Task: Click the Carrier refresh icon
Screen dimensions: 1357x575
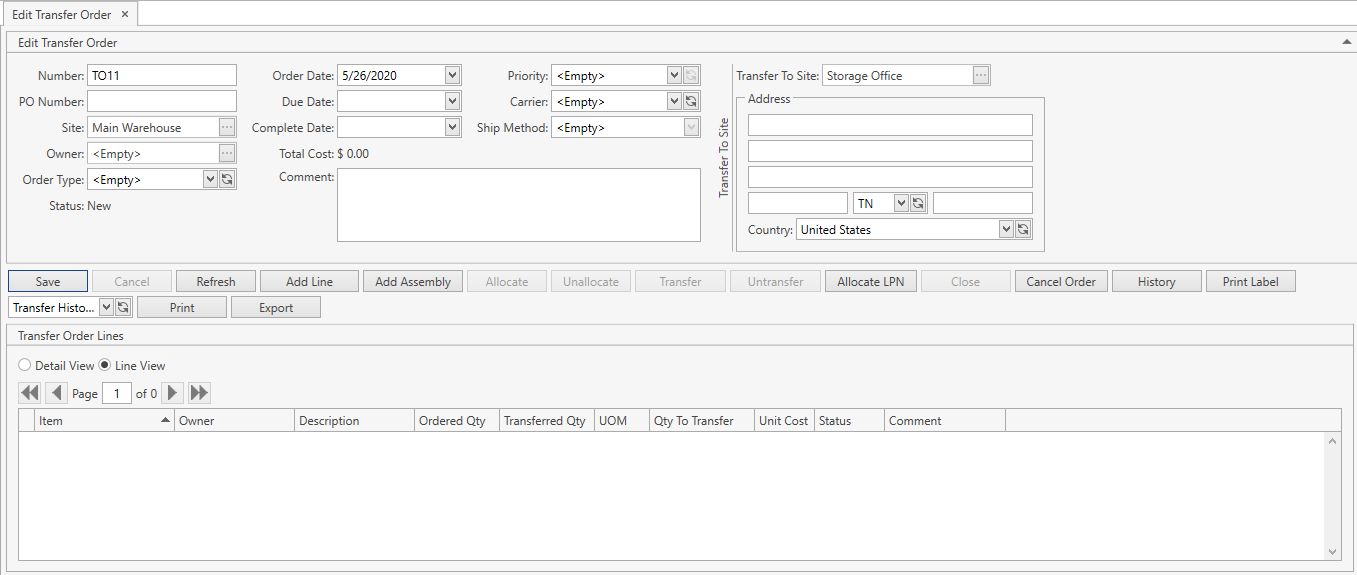Action: (691, 102)
